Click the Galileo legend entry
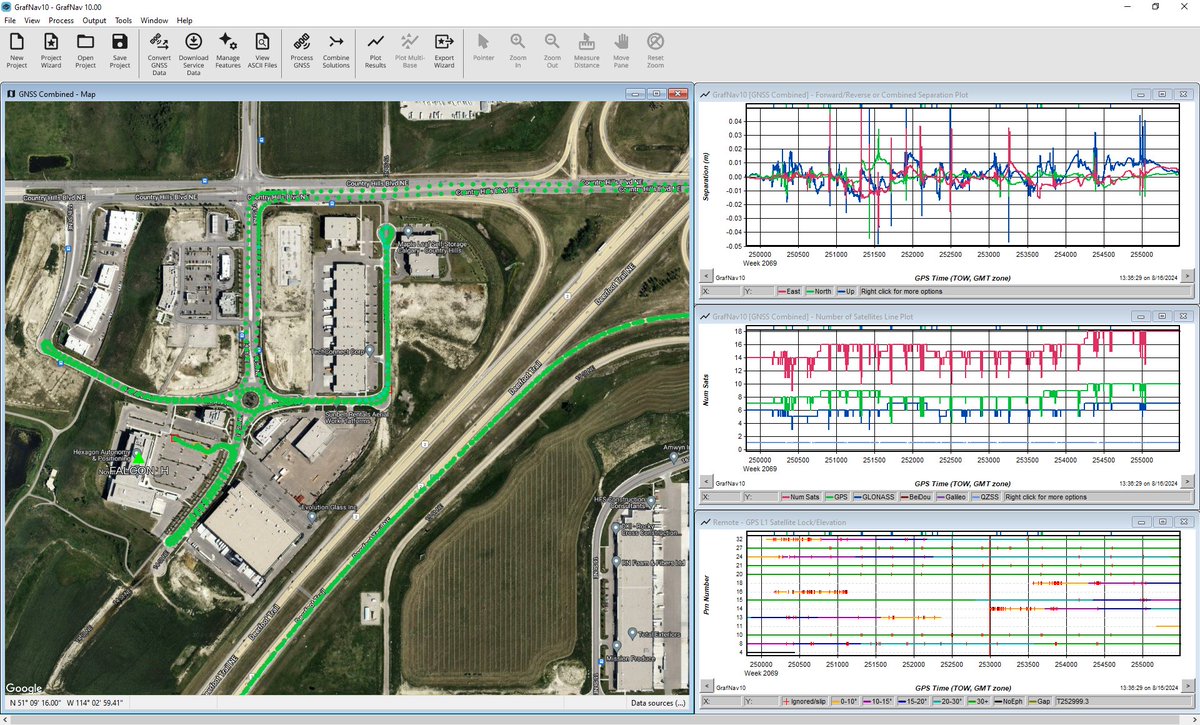 [952, 496]
